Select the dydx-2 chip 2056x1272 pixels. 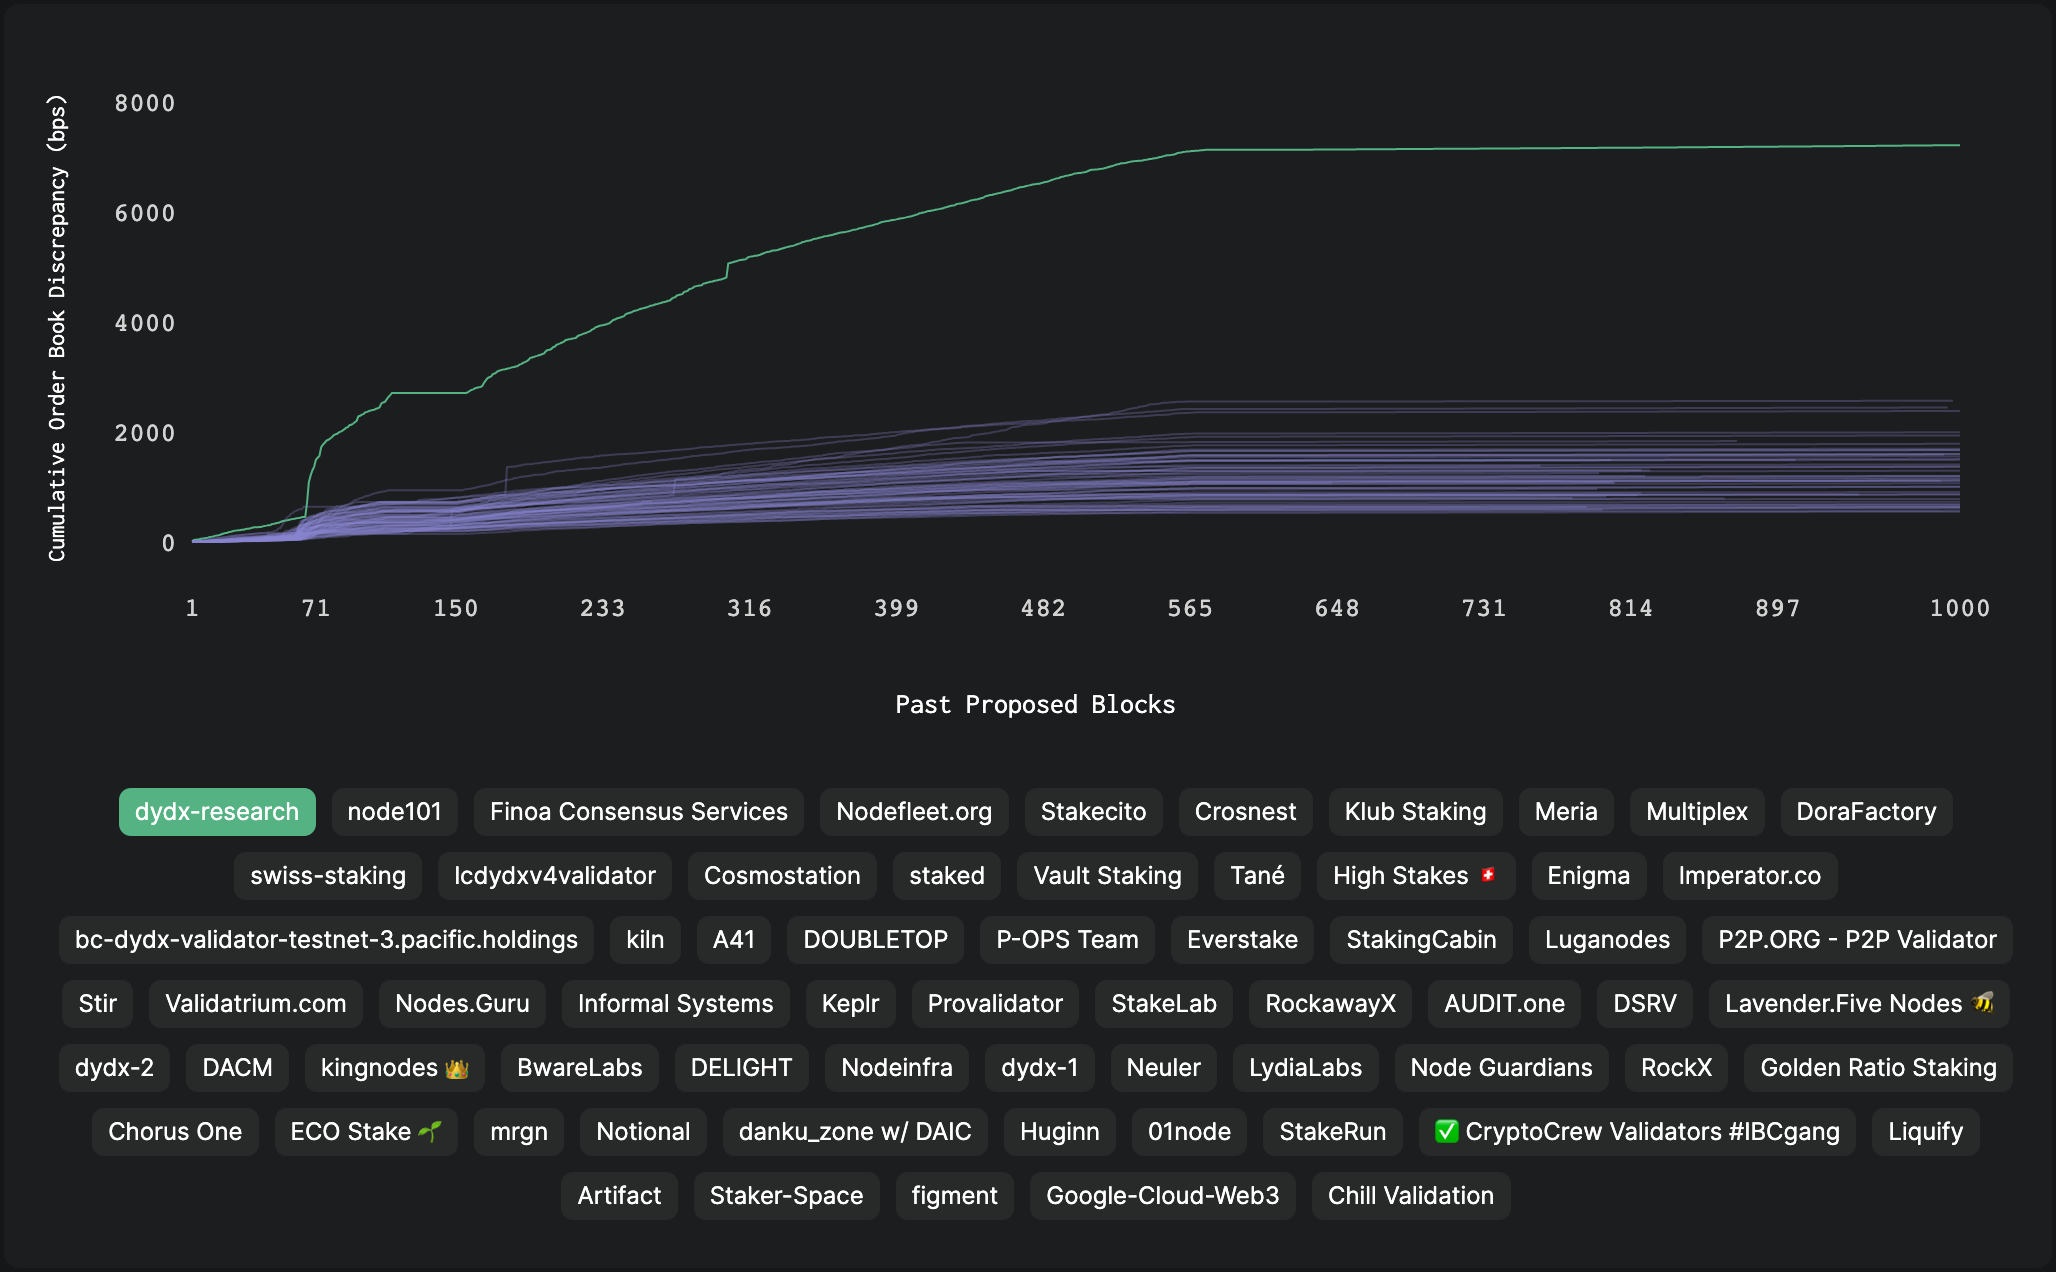point(114,1067)
